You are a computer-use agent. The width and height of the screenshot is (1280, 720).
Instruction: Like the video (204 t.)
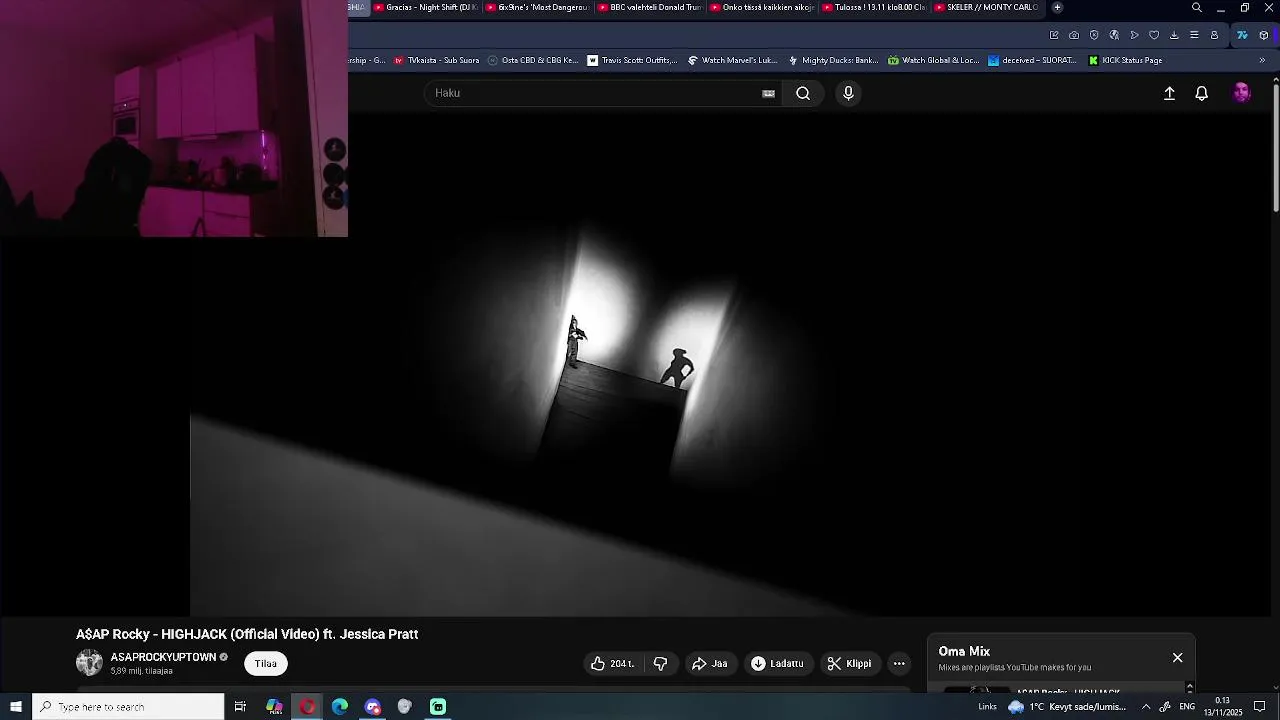[612, 663]
